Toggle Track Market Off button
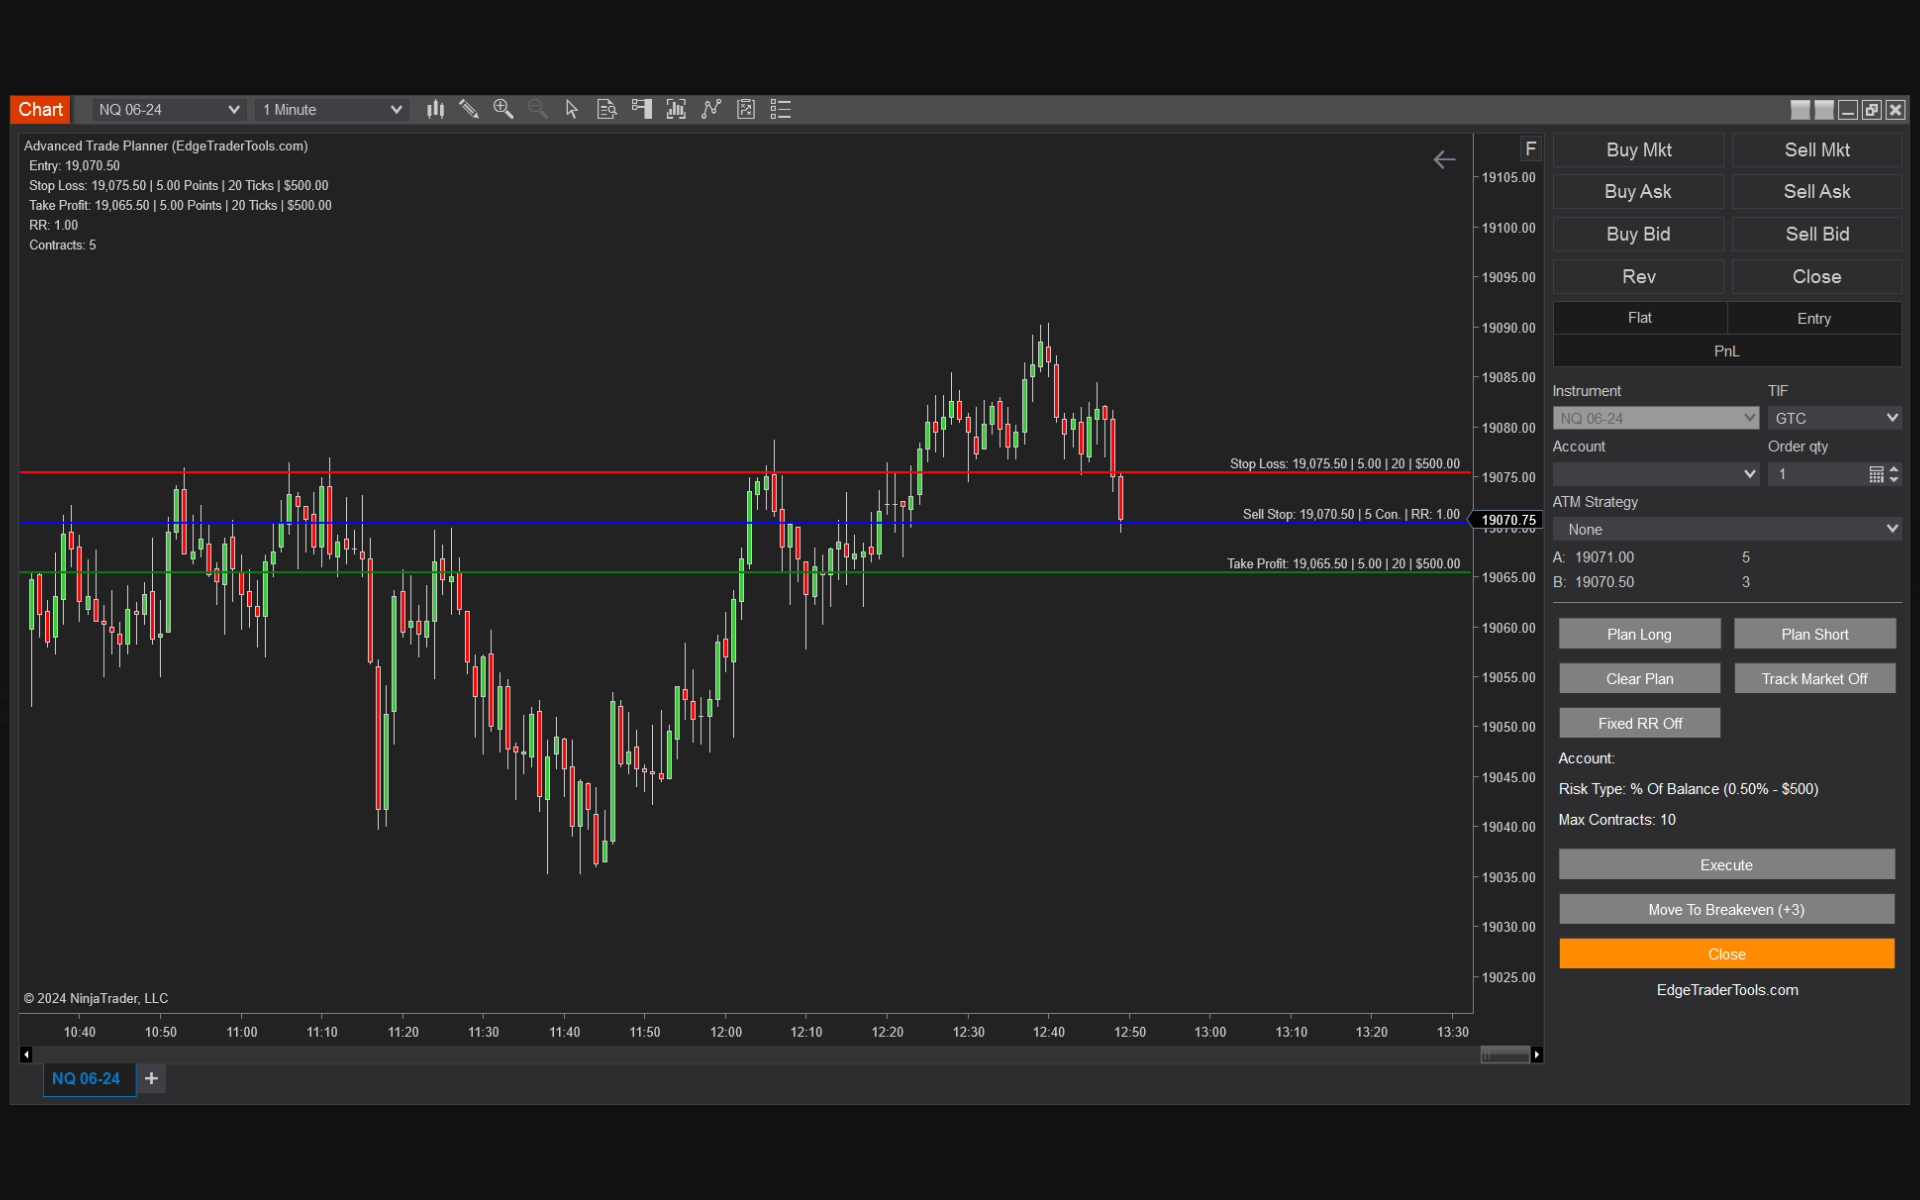The height and width of the screenshot is (1200, 1920). point(1814,679)
